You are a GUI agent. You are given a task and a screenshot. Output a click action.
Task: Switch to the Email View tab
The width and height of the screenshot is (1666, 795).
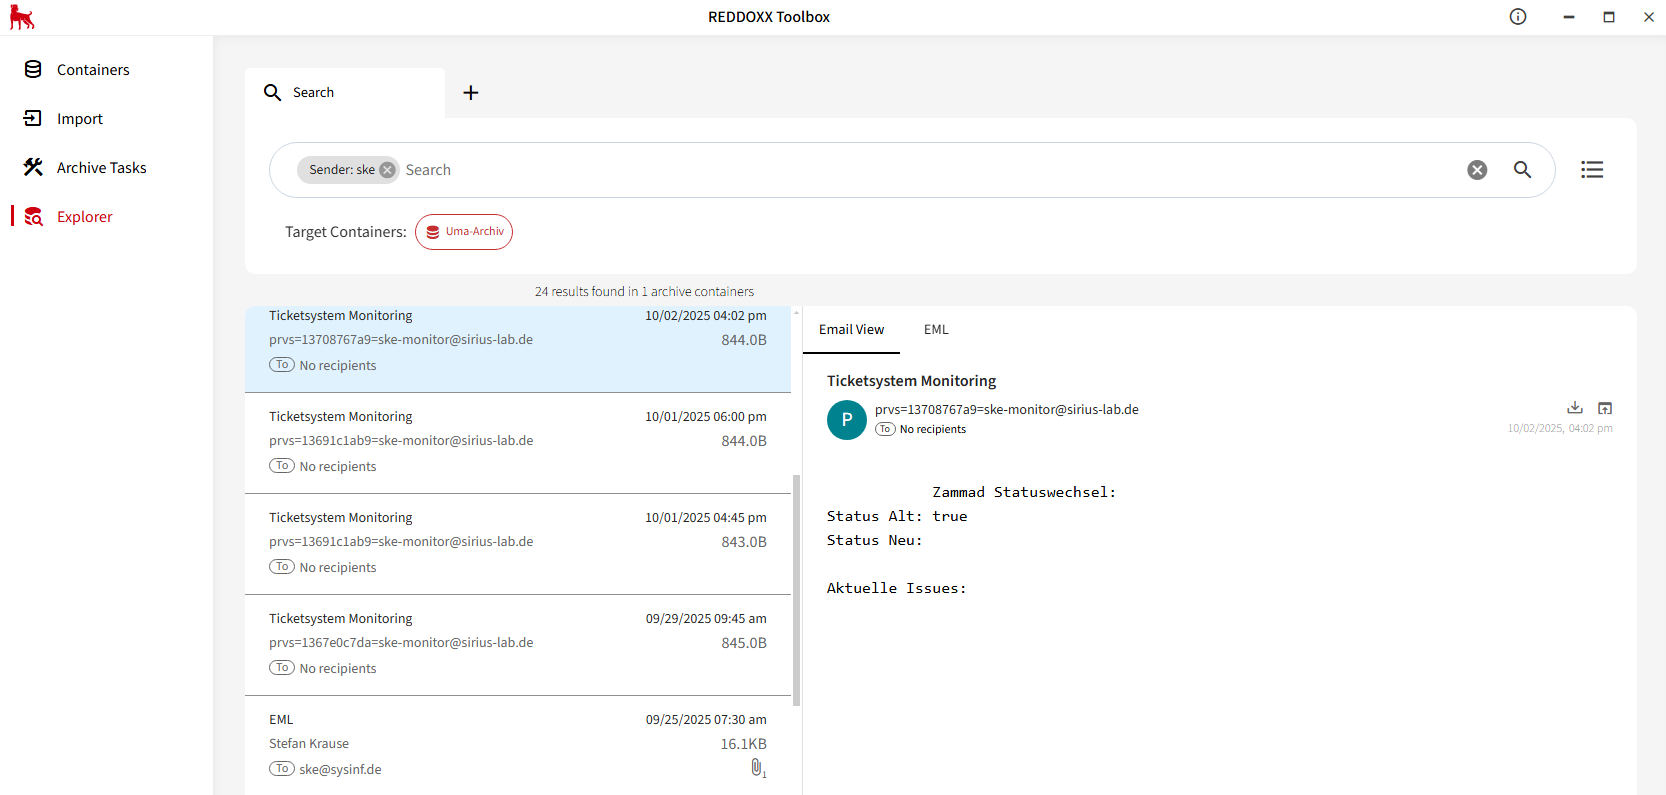(851, 330)
